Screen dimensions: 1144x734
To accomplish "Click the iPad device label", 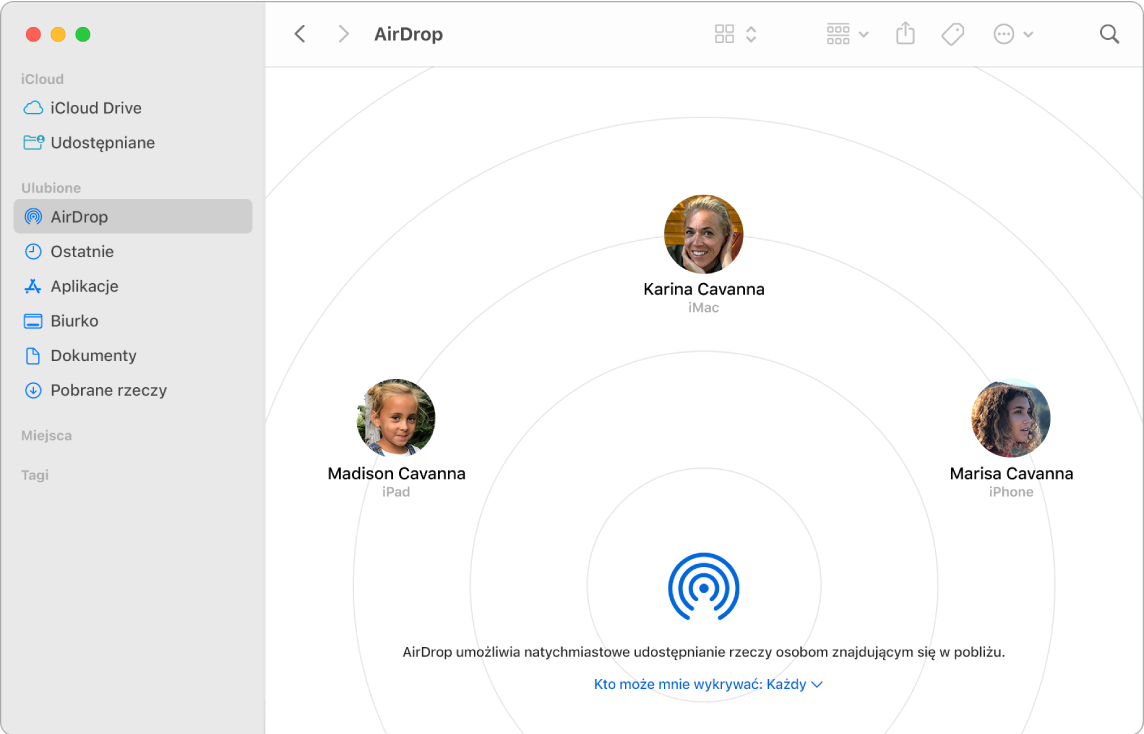I will [396, 492].
